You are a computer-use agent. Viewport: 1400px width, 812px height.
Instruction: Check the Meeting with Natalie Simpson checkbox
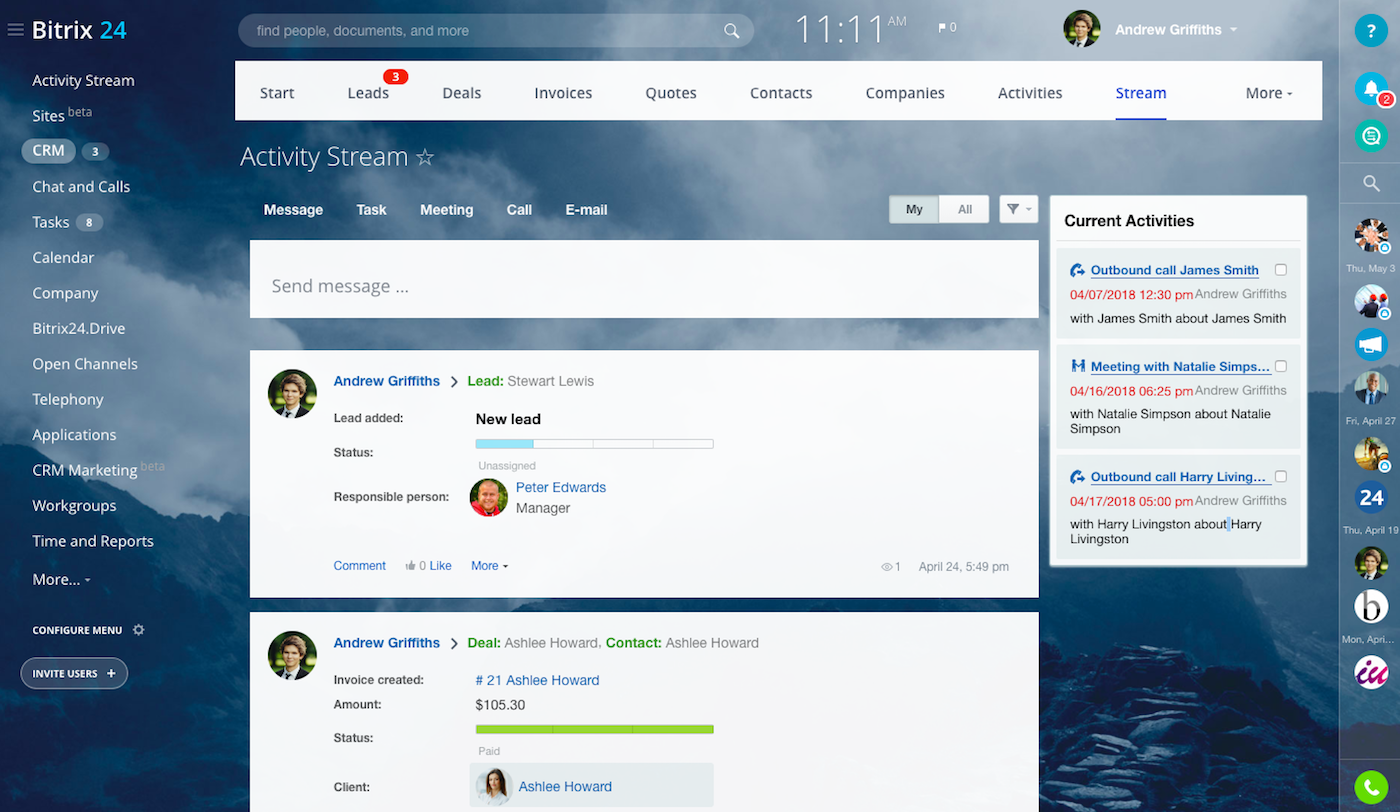[1281, 366]
